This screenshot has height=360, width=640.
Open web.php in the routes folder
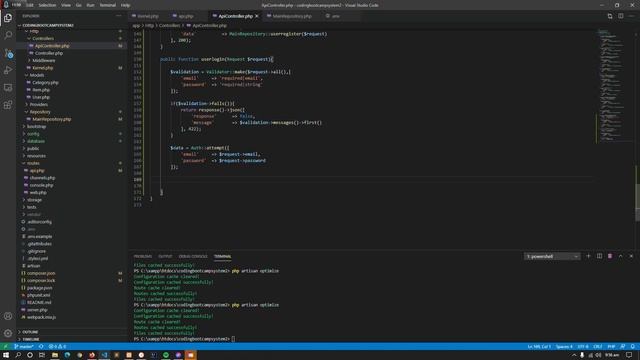coord(38,193)
